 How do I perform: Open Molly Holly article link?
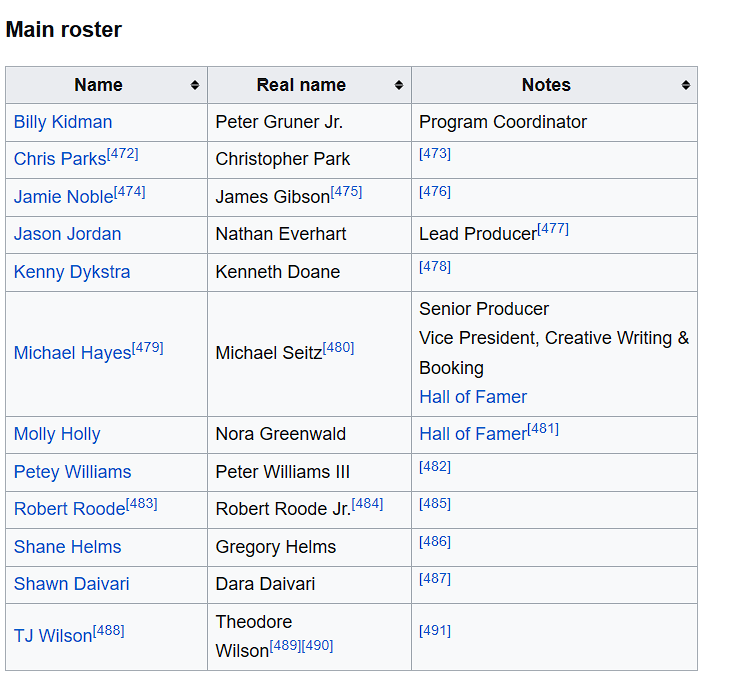pos(57,434)
